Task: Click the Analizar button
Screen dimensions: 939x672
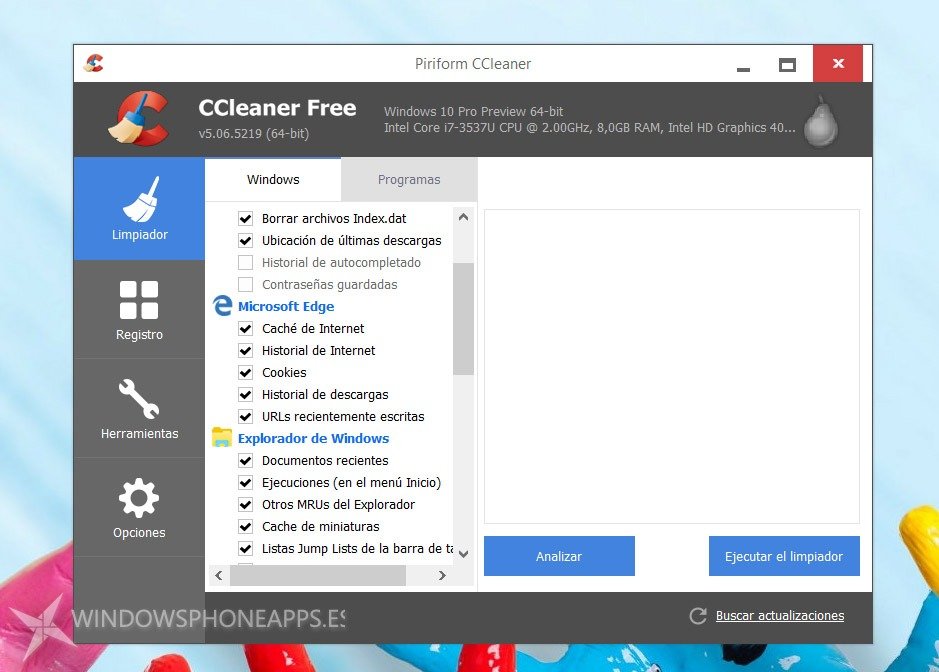Action: [x=559, y=556]
